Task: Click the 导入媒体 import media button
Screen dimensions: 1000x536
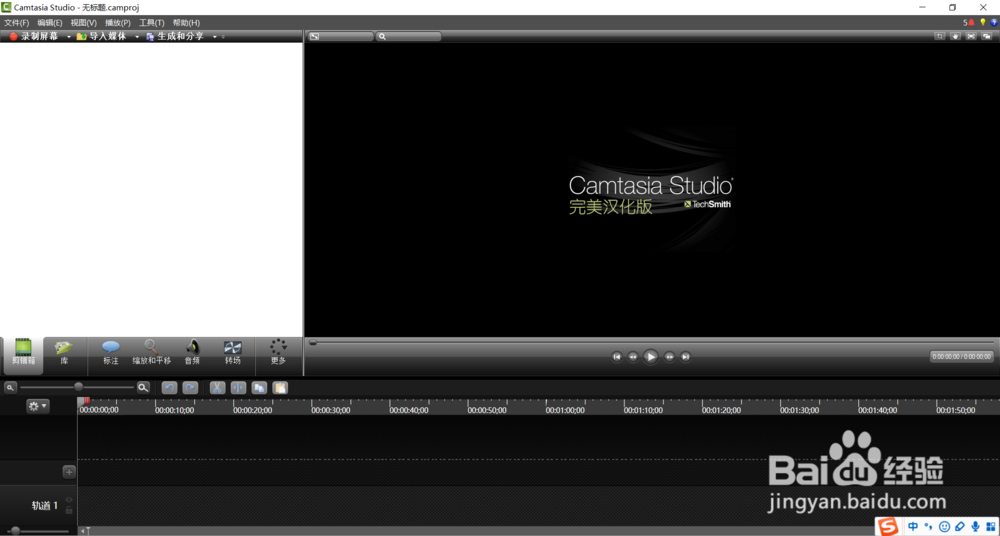Action: (x=101, y=36)
